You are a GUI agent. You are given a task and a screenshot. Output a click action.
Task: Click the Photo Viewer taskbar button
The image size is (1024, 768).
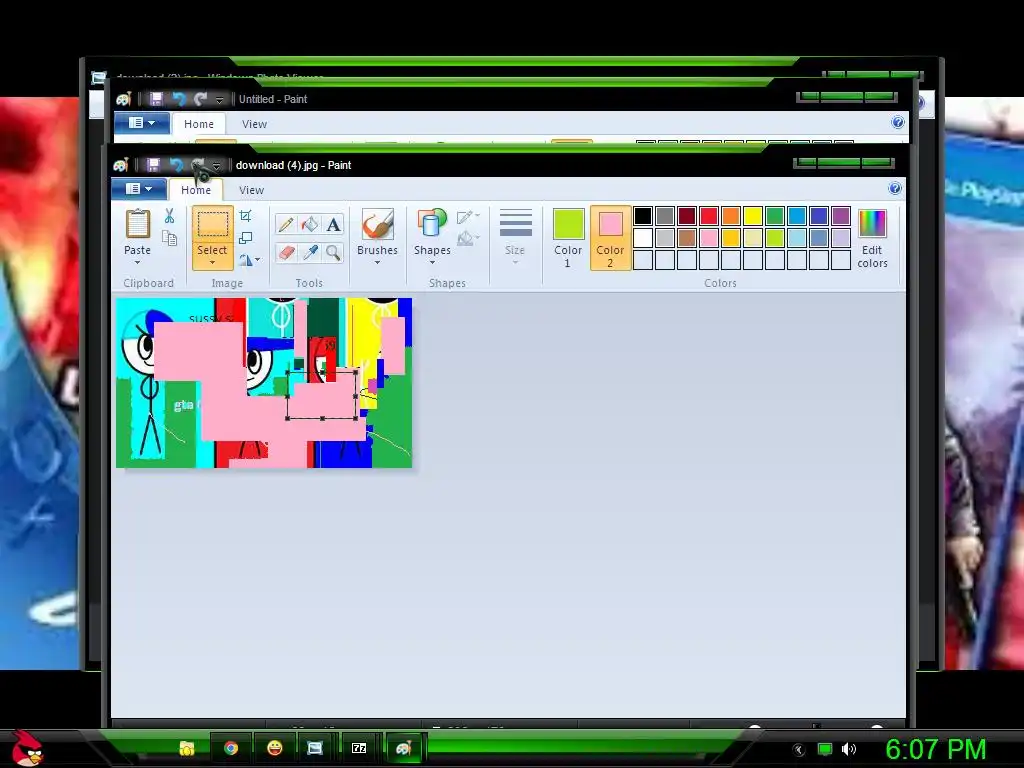coord(315,748)
